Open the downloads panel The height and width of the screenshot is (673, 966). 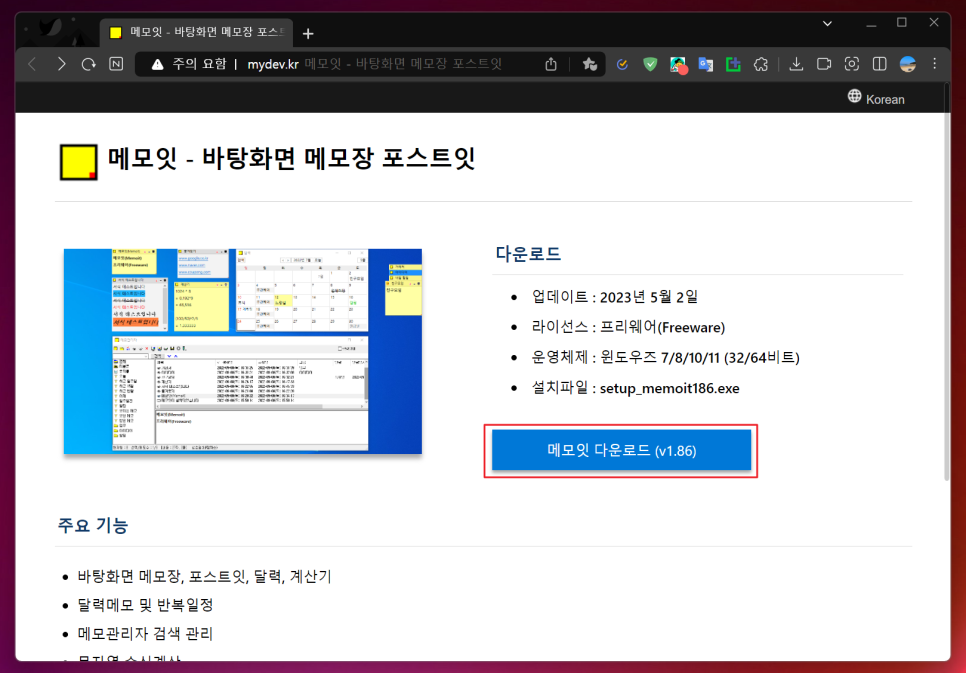pyautogui.click(x=796, y=64)
